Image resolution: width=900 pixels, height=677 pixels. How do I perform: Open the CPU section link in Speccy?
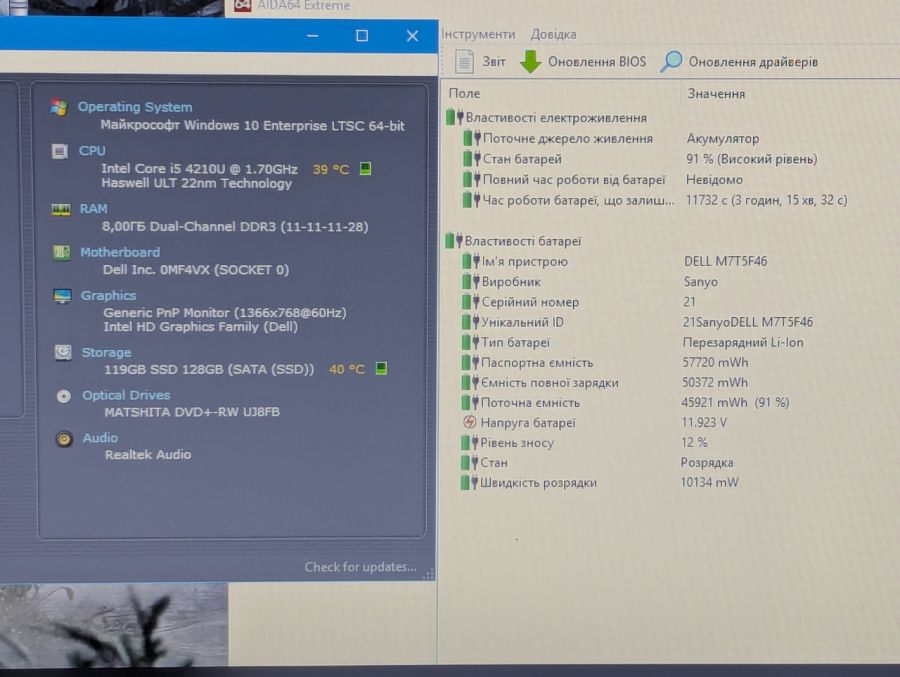[92, 150]
